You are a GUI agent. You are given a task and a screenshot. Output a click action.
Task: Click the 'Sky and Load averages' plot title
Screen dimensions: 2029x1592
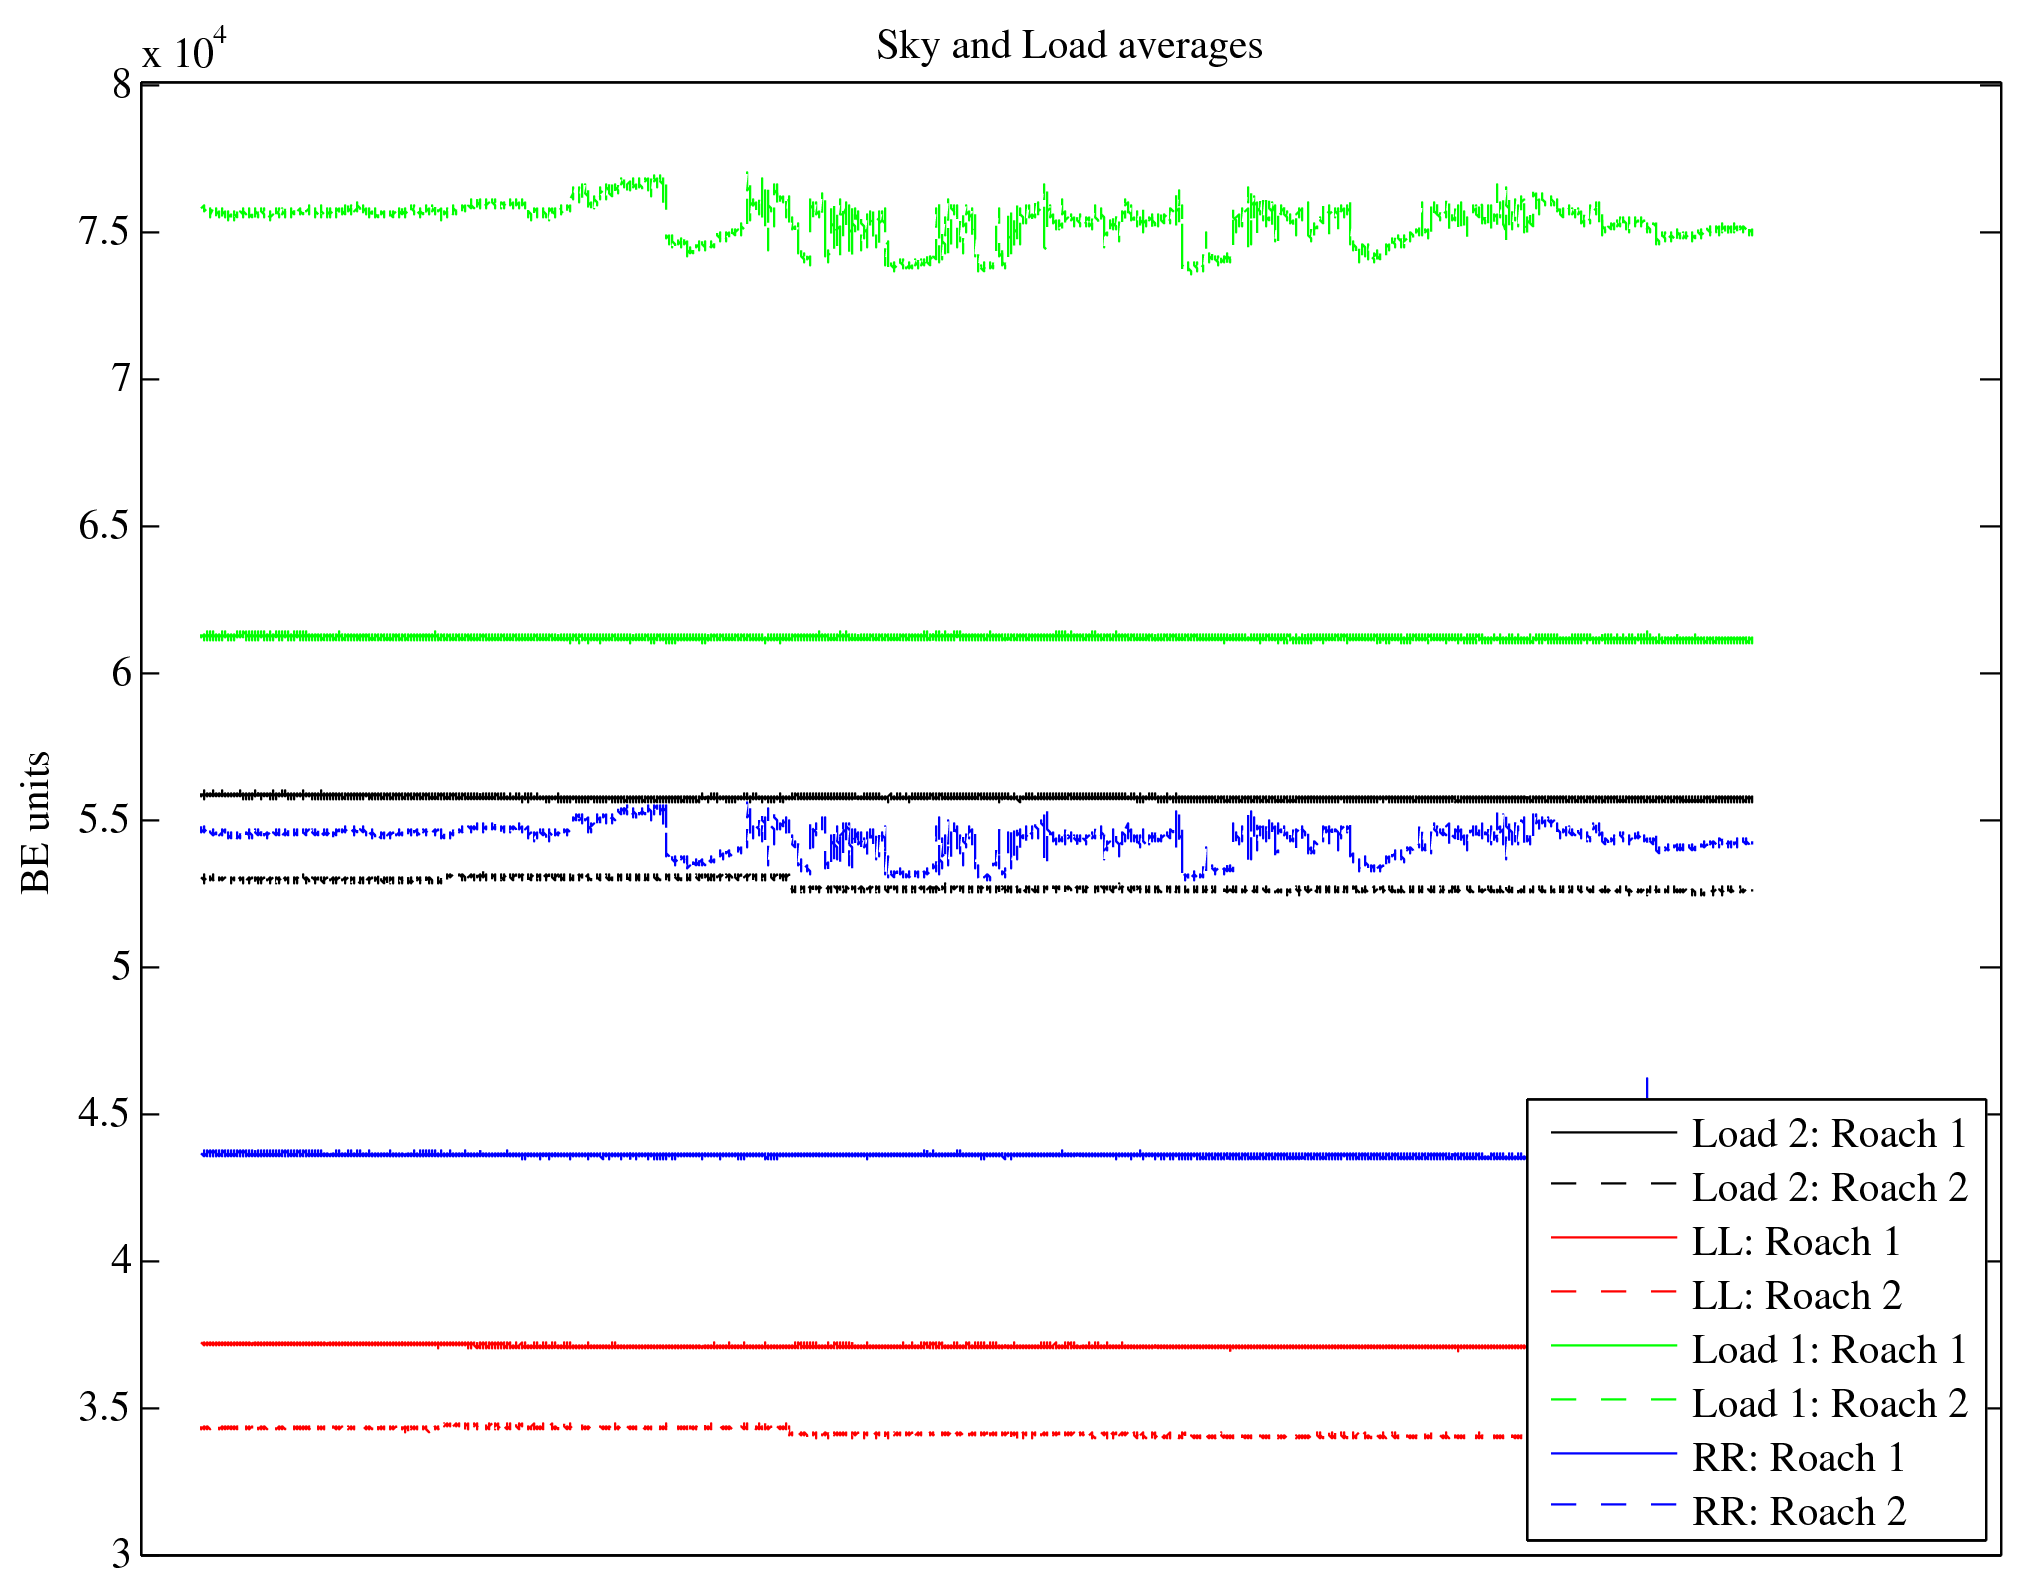tap(1069, 46)
